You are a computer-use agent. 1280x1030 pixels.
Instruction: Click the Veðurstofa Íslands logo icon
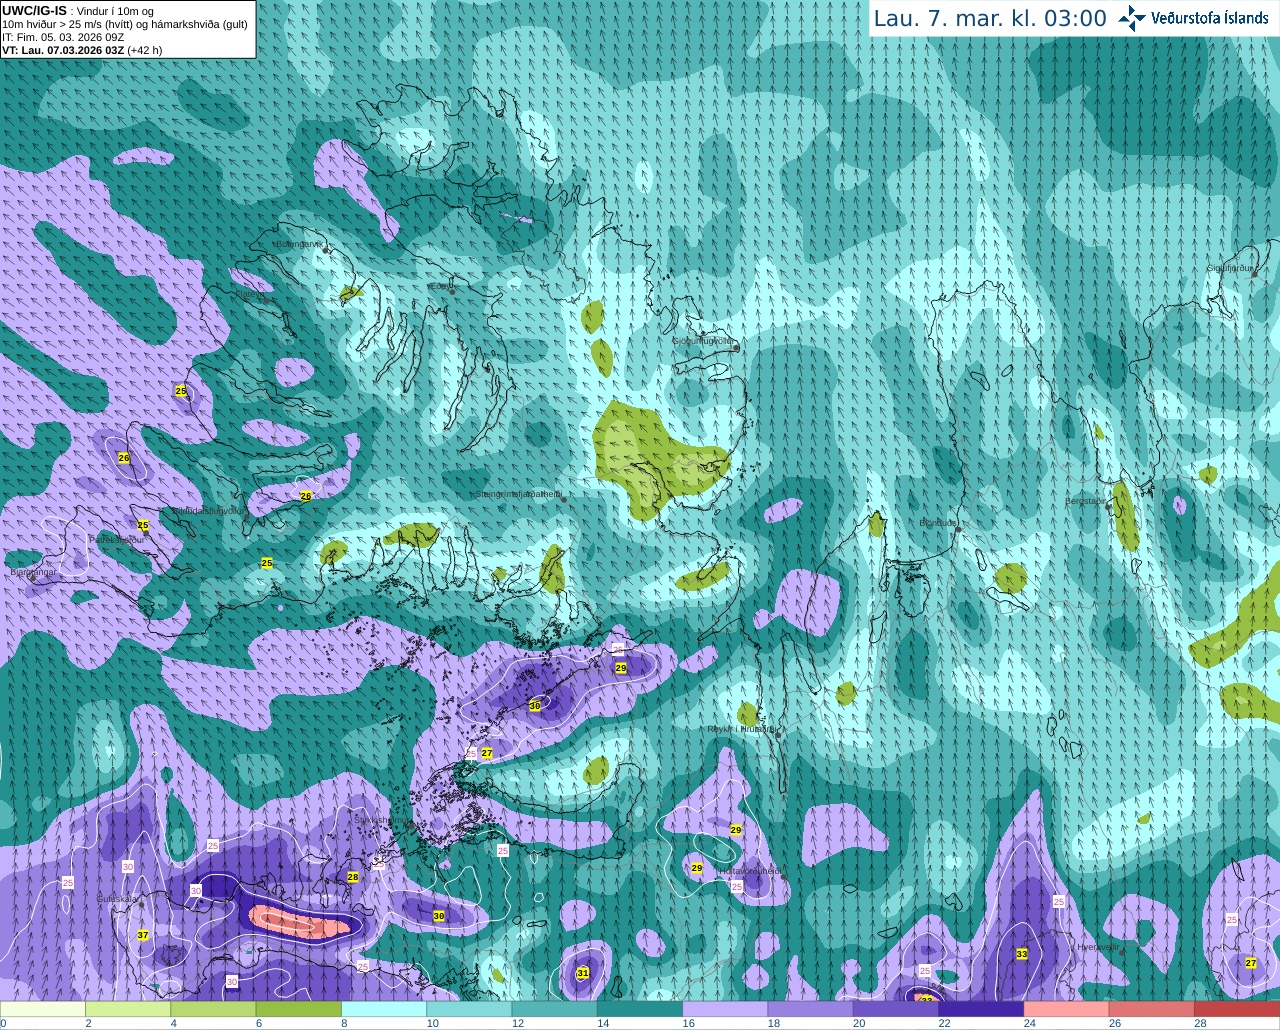[x=1132, y=18]
